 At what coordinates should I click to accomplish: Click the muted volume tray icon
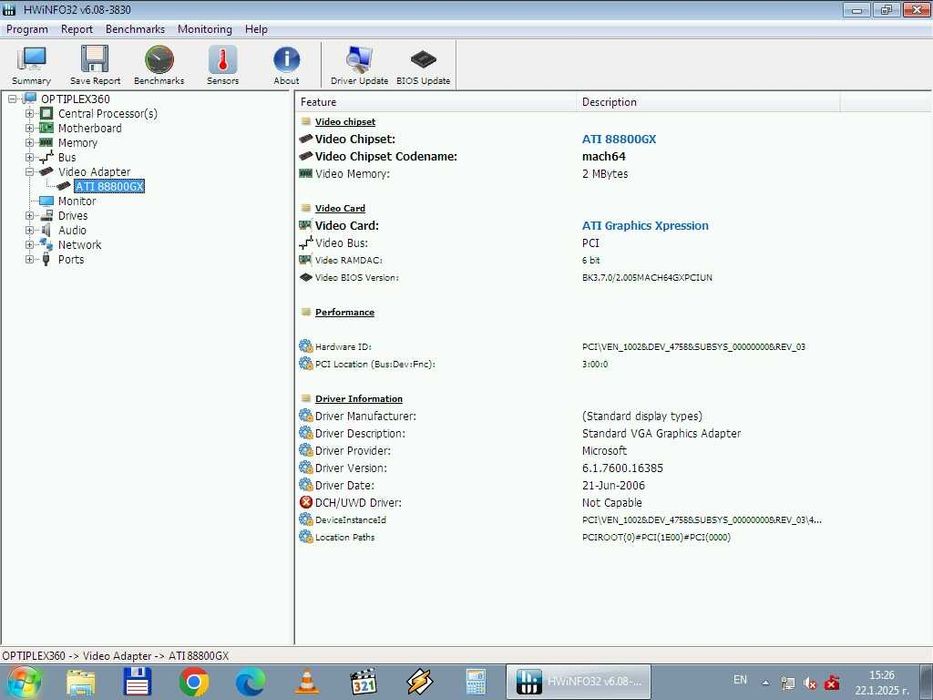810,683
